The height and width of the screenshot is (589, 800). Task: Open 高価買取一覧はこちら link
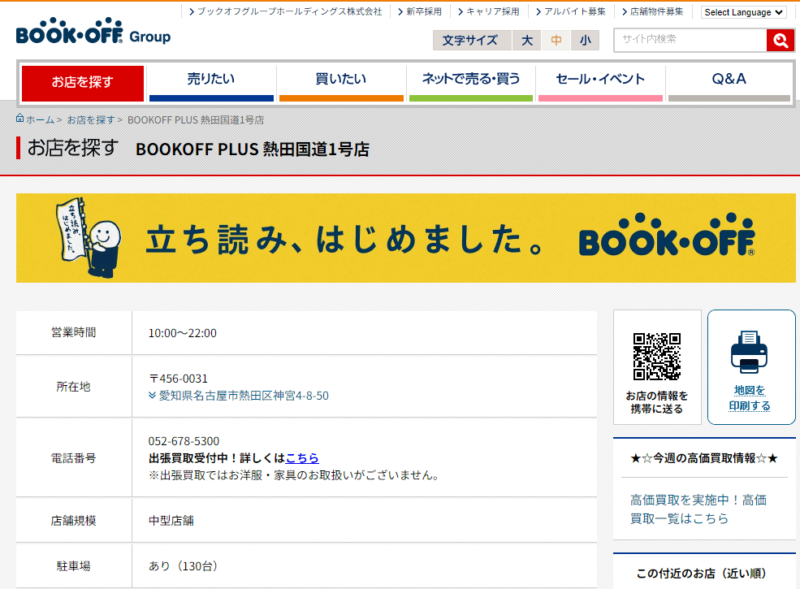point(698,509)
